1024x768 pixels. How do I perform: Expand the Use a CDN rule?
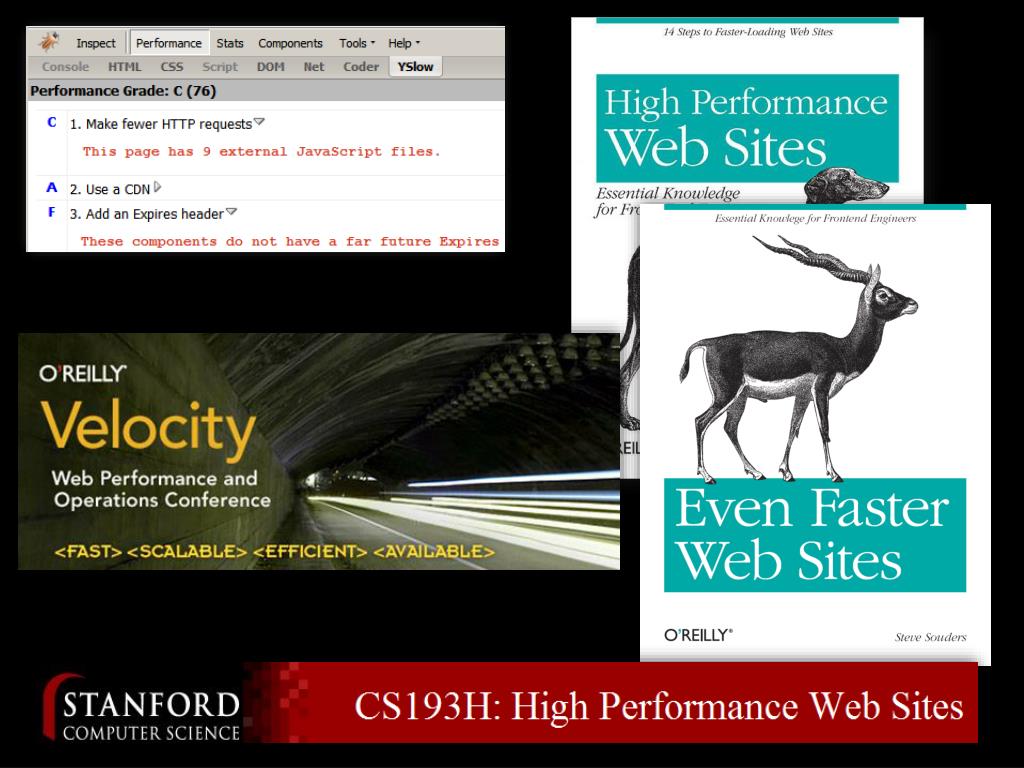(x=157, y=187)
